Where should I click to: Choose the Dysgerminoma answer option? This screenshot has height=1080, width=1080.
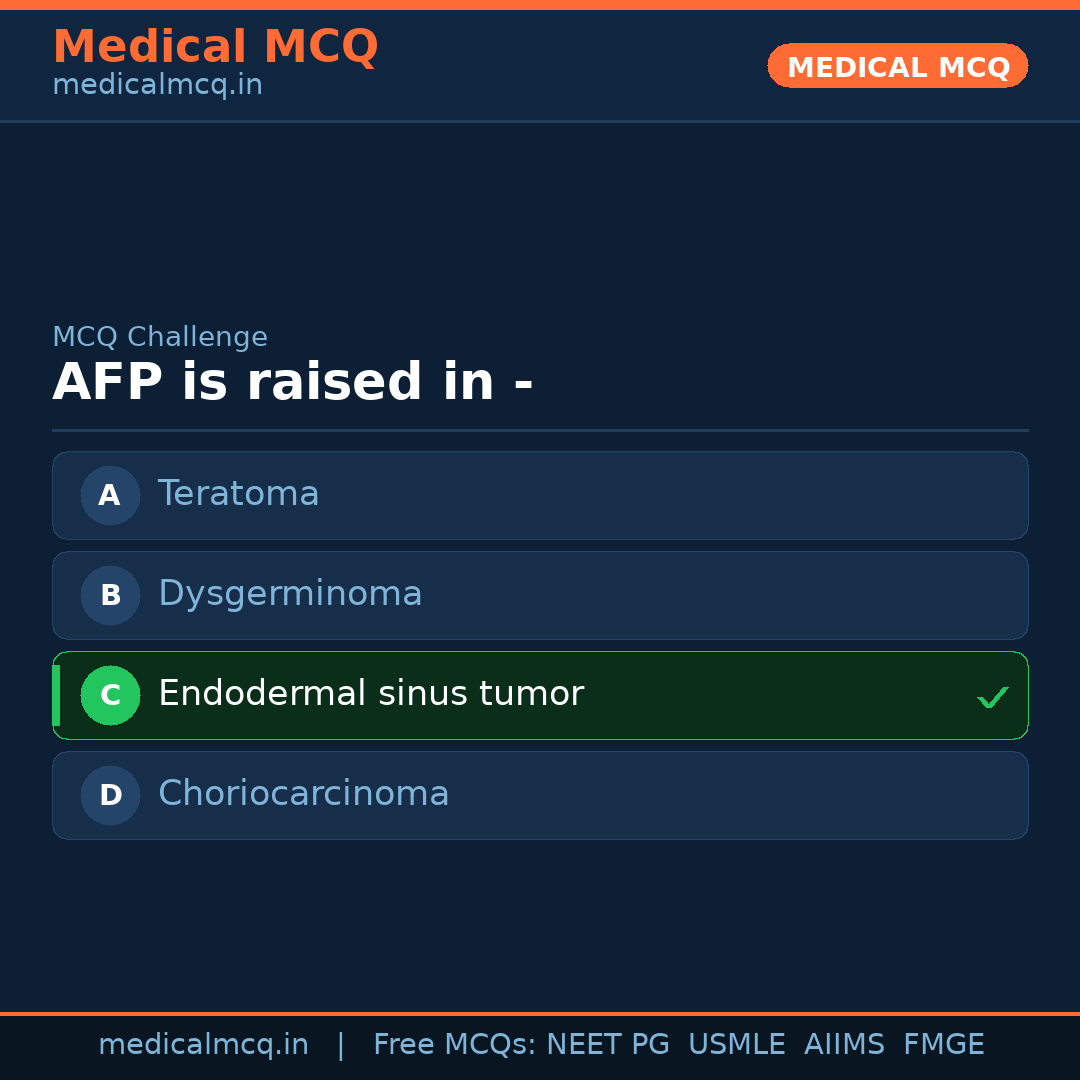coord(540,595)
